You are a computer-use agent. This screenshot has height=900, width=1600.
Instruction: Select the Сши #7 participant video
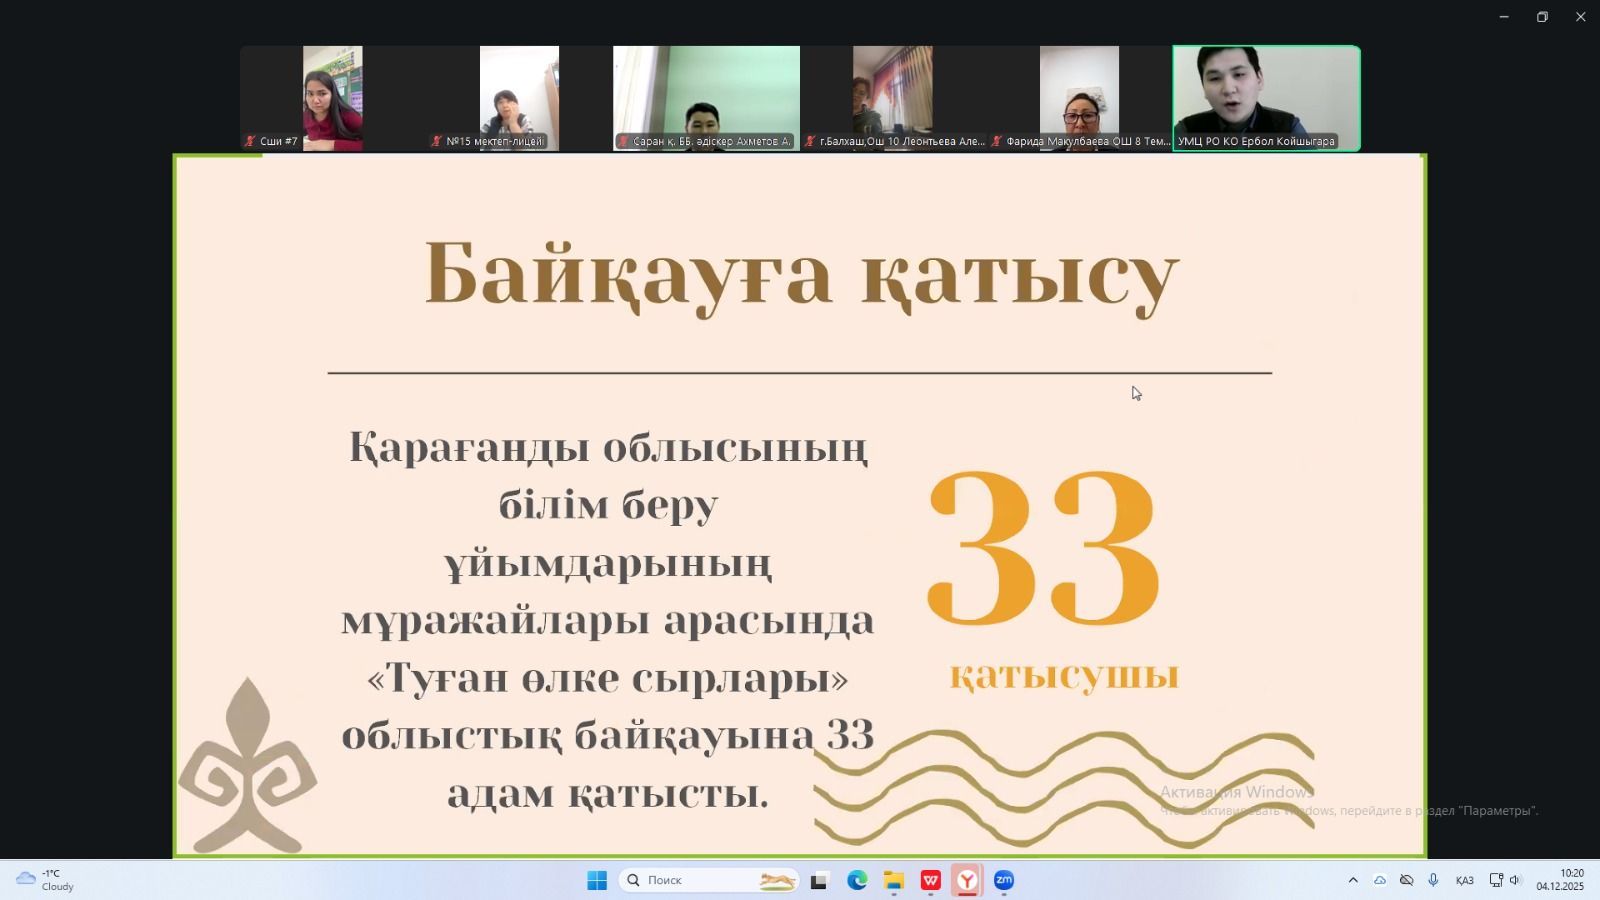(333, 98)
